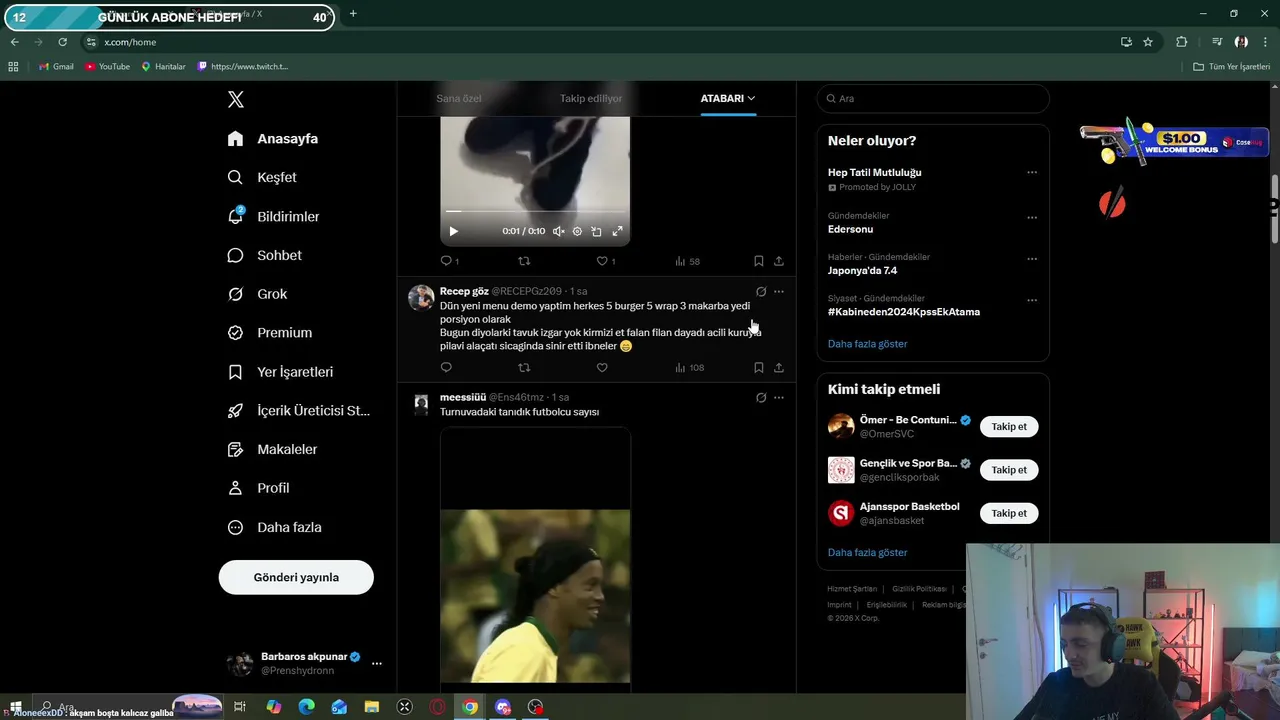Reply to Recep göz post
Screen dimensions: 1280x720
[x=446, y=367]
